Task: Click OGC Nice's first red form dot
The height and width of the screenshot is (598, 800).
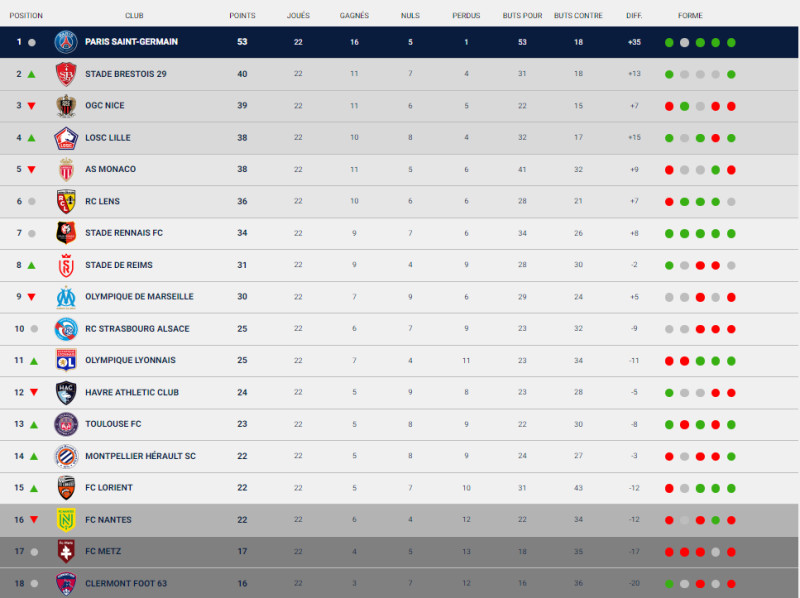Action: pos(669,106)
